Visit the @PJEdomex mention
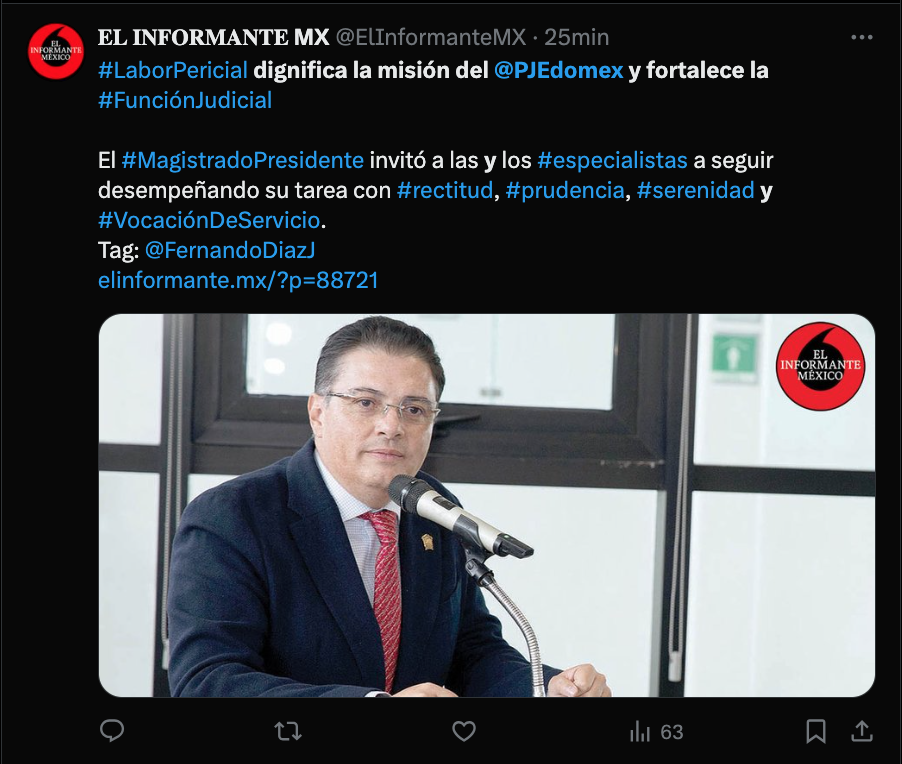Screen dimensions: 902x764 [x=559, y=70]
